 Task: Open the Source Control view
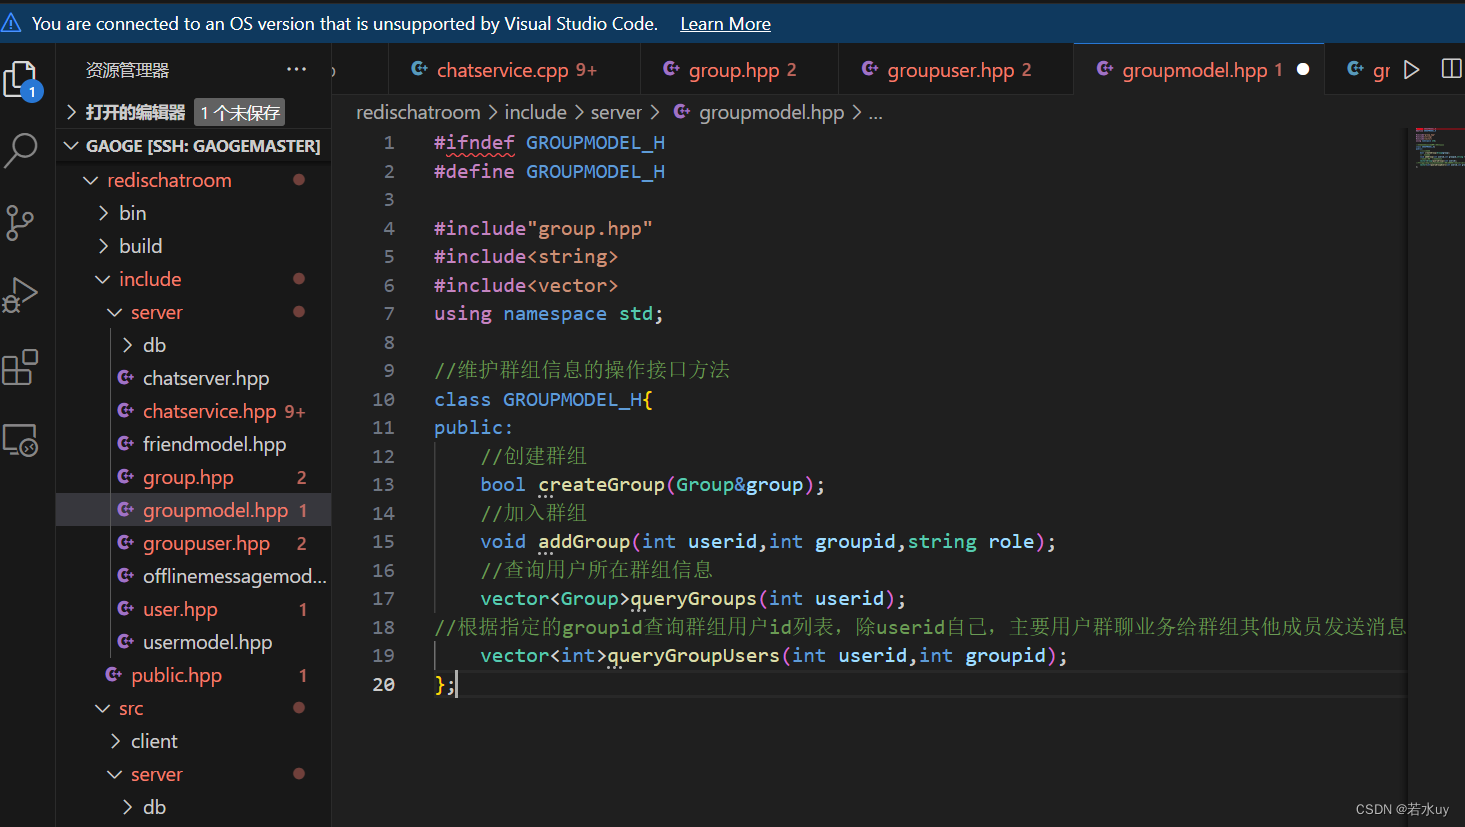click(x=20, y=222)
